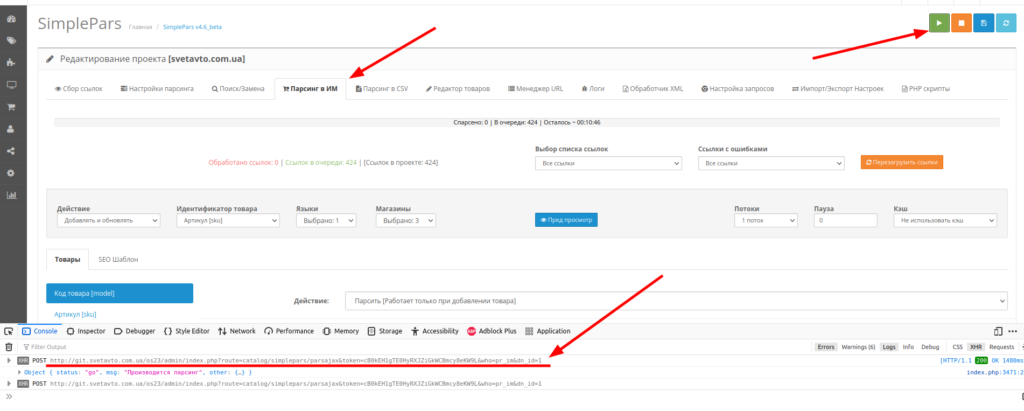Open the 'Артикул [sku]' link
This screenshot has height=411, width=1024.
tap(76, 314)
